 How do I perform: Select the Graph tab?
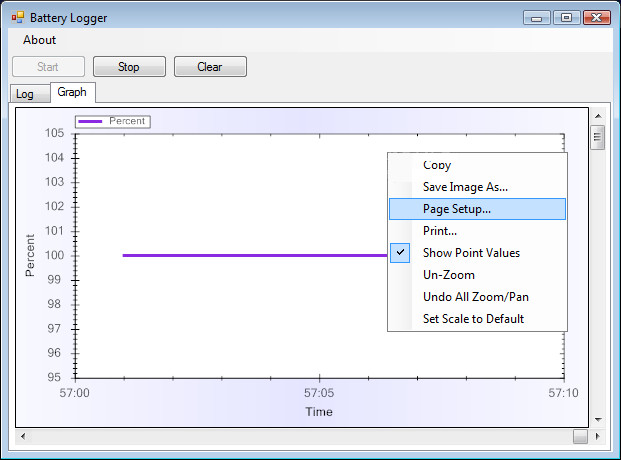click(x=72, y=92)
